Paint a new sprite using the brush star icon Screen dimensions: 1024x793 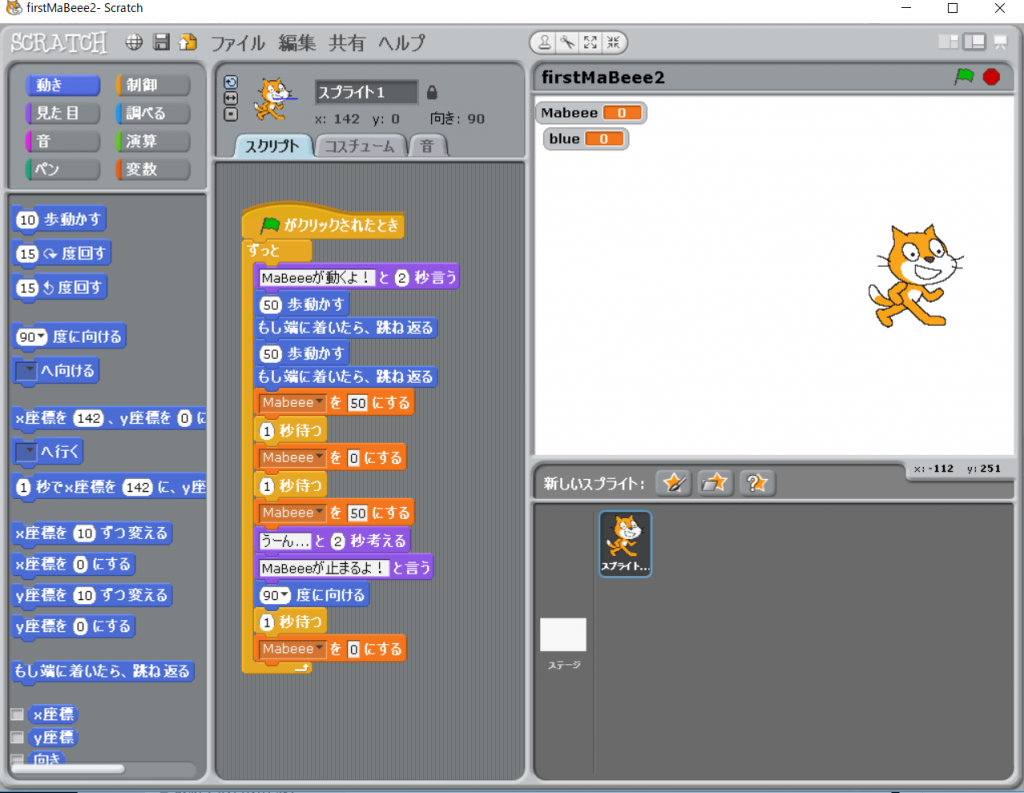pos(673,483)
